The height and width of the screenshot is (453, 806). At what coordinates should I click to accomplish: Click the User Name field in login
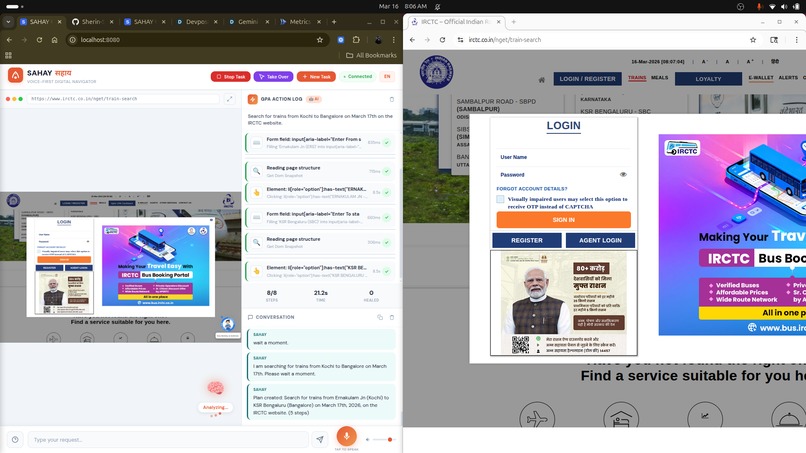point(563,157)
